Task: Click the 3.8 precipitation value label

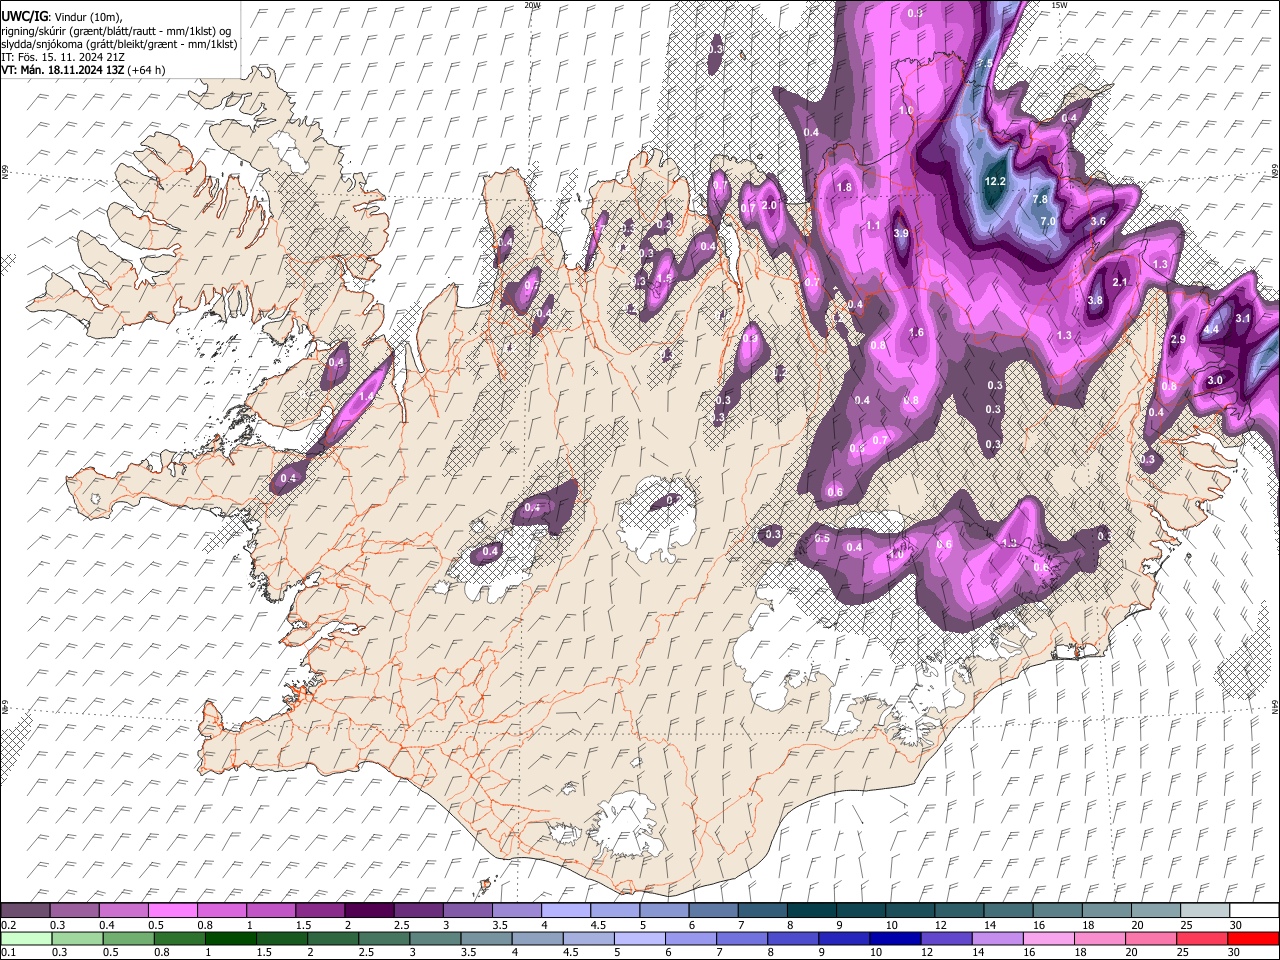Action: point(1094,300)
